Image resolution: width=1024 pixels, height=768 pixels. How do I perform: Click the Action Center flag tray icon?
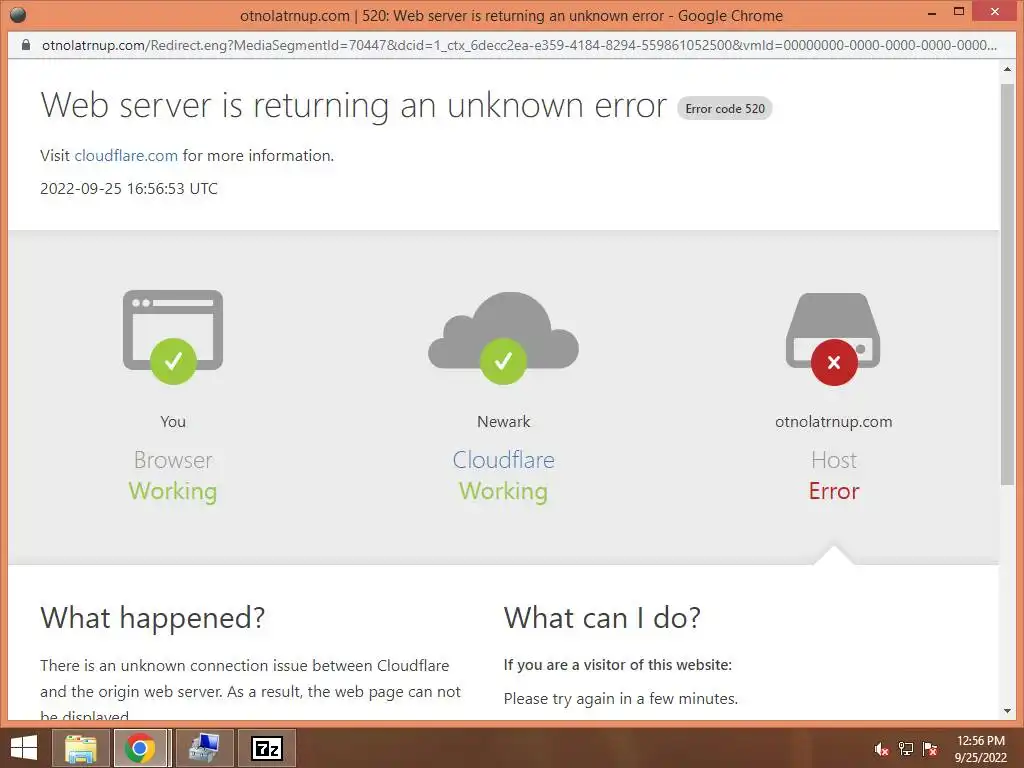930,749
